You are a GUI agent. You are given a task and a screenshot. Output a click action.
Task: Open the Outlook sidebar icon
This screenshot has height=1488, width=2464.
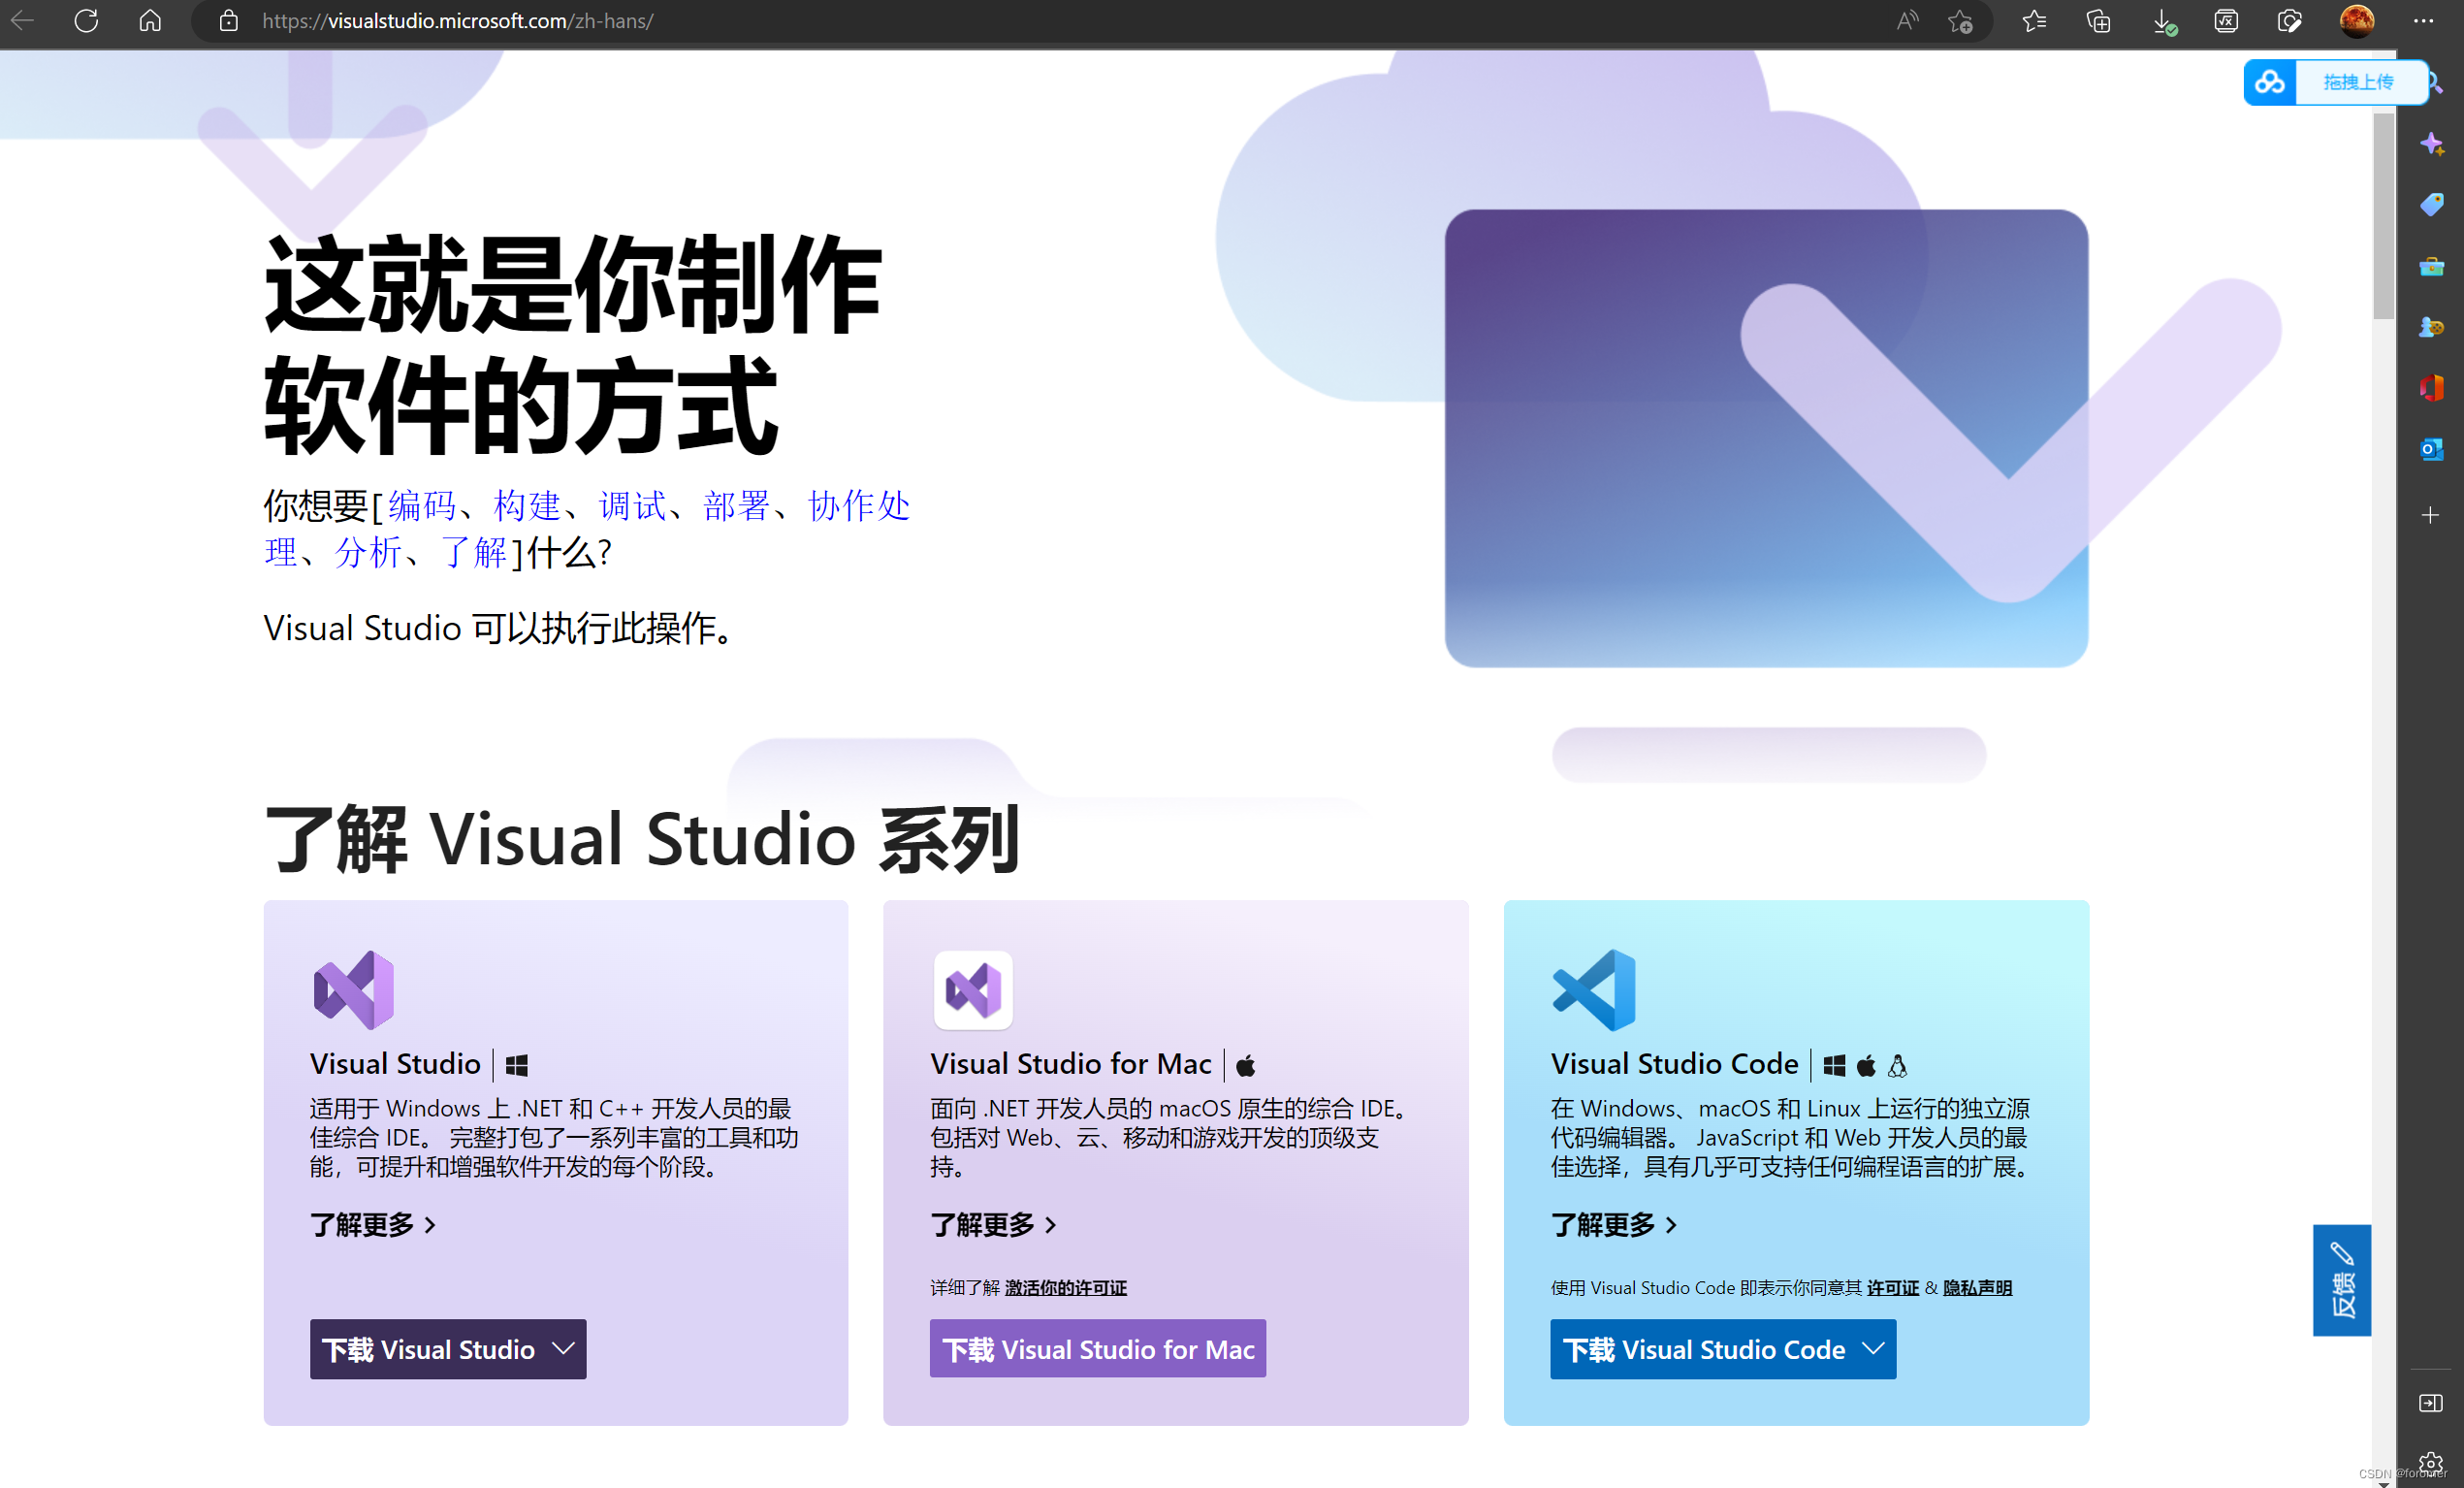point(2431,449)
